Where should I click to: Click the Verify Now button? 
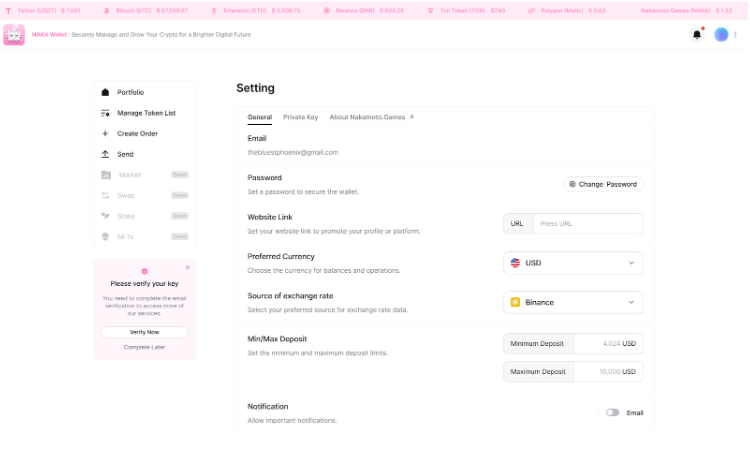click(144, 332)
